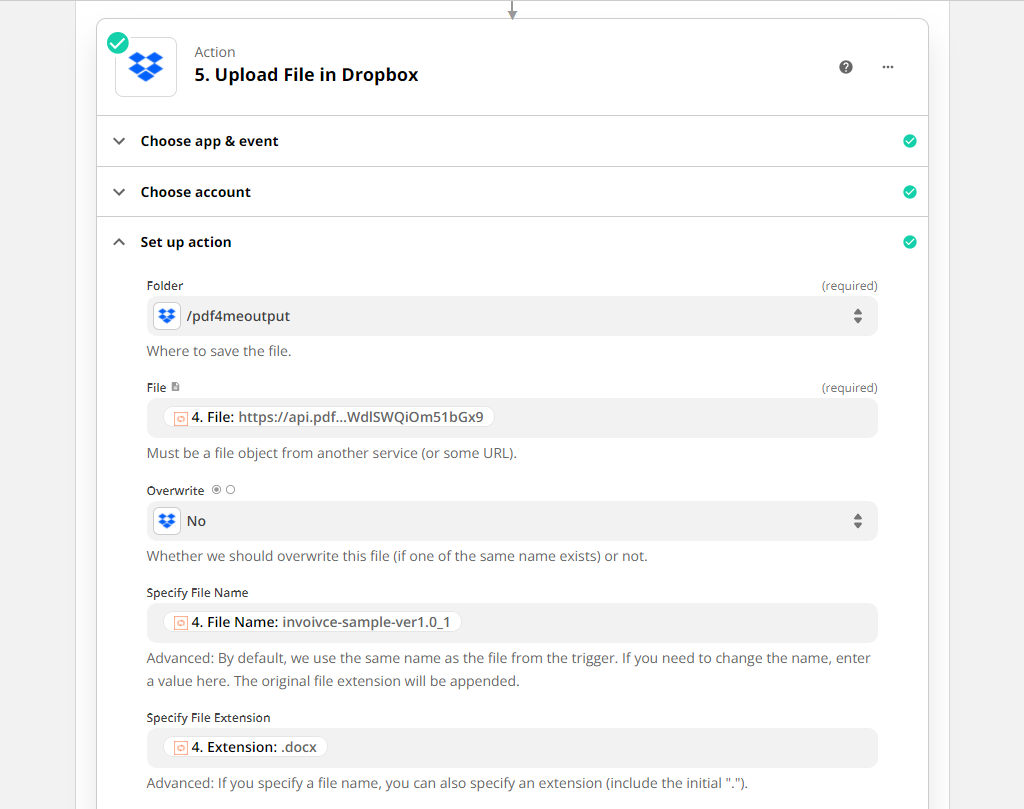Viewport: 1024px width, 809px height.
Task: Click the step-4 icon in the File Name pill
Action: 180,621
